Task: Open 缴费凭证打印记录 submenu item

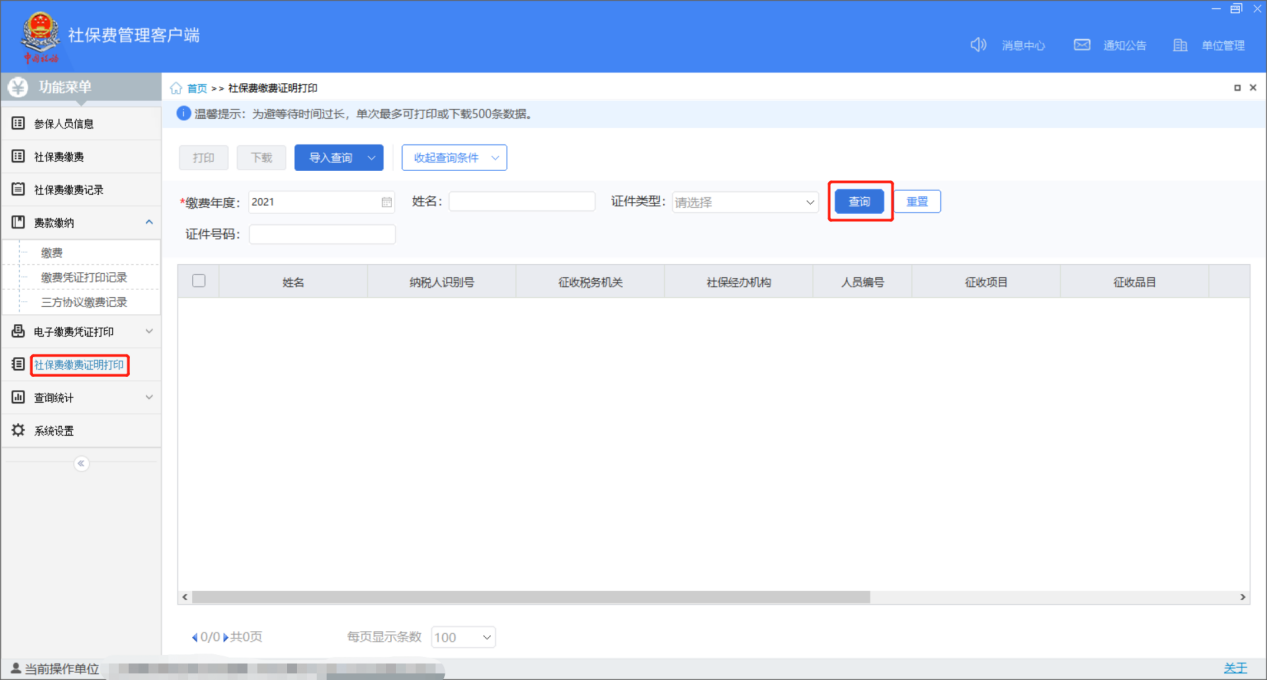Action: click(x=84, y=277)
